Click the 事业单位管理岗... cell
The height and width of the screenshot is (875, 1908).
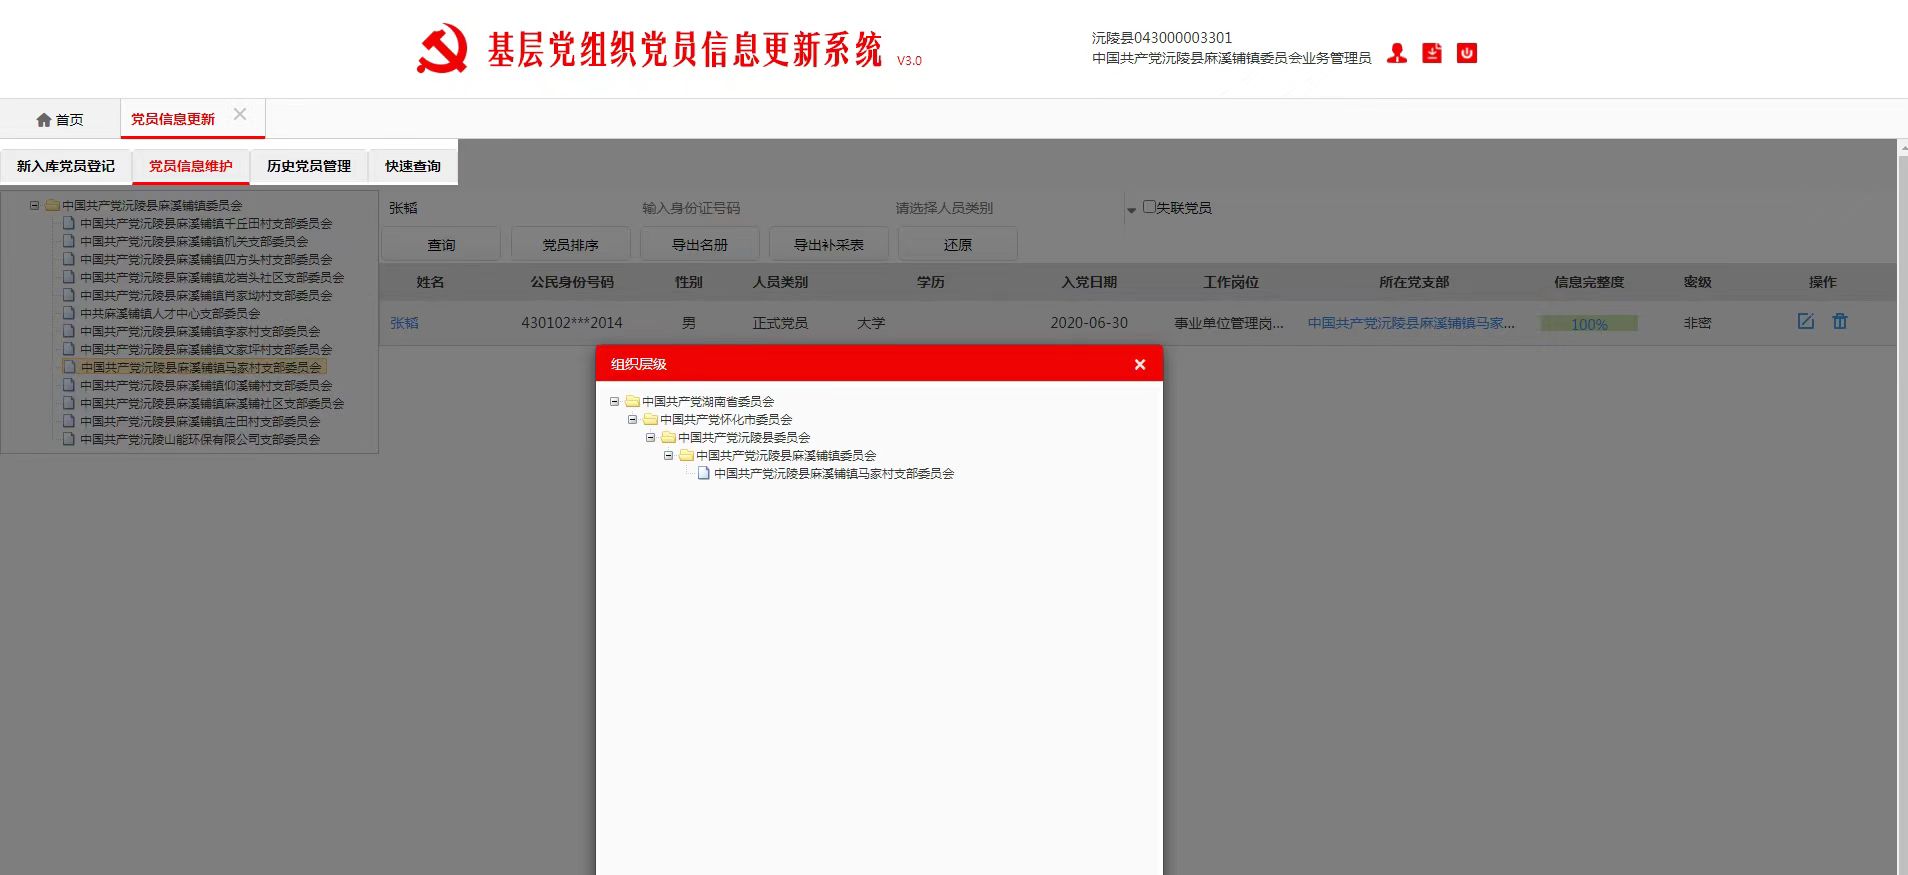click(1229, 323)
